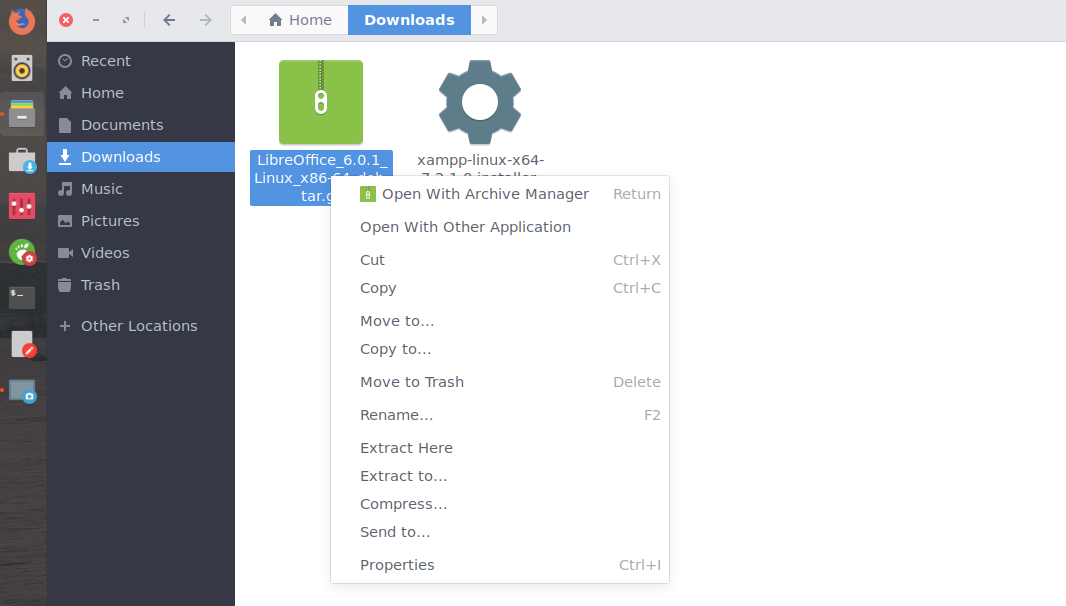Open GNOME Software from the dock
This screenshot has width=1066, height=606.
(22, 160)
